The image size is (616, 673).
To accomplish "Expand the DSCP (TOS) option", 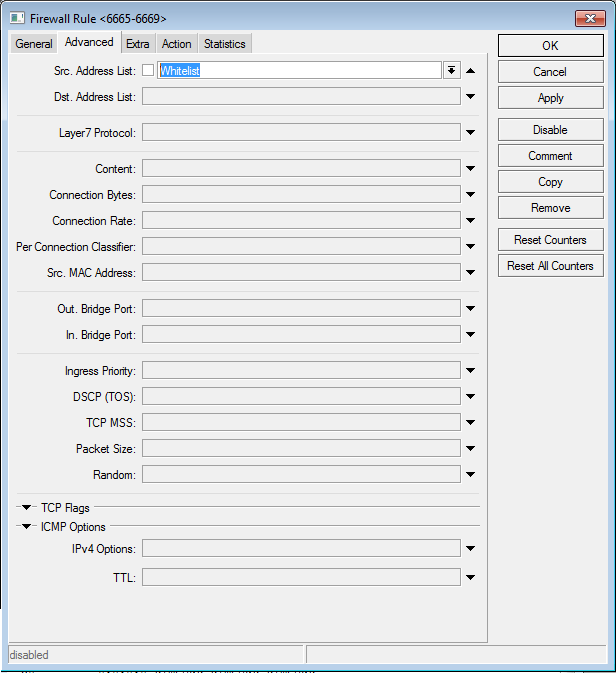I will tap(470, 397).
